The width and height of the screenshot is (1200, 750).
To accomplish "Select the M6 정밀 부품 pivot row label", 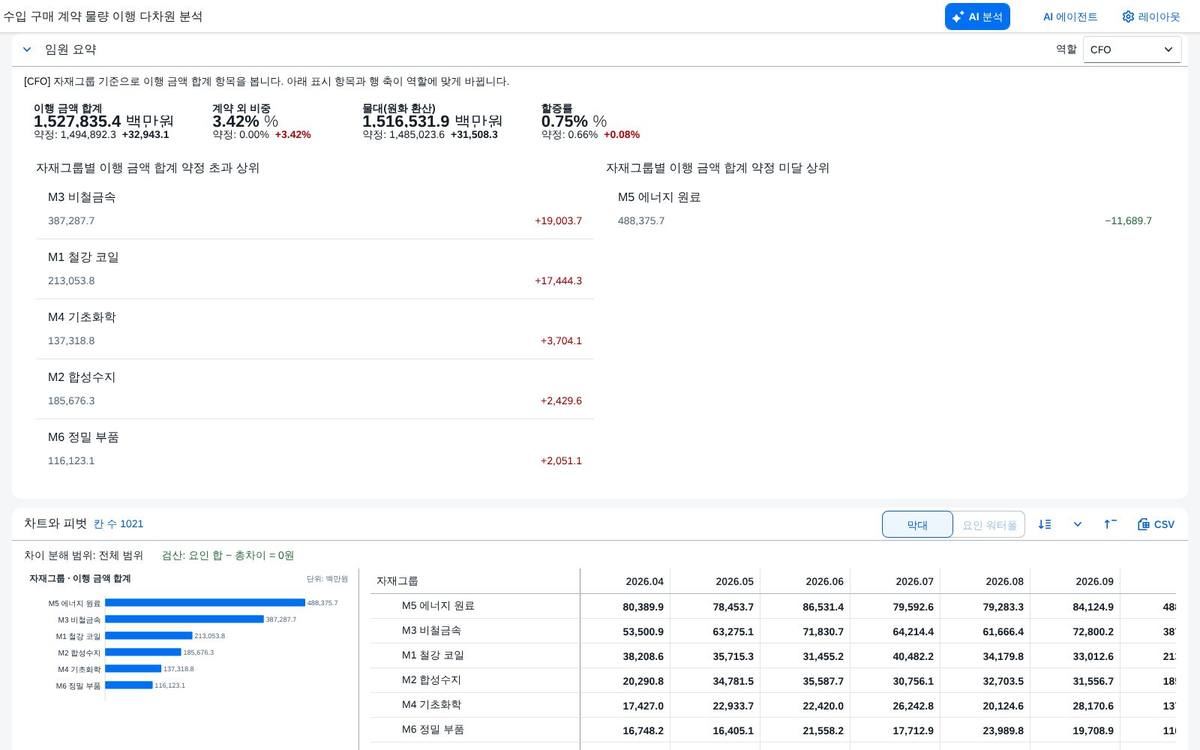I will tap(433, 730).
